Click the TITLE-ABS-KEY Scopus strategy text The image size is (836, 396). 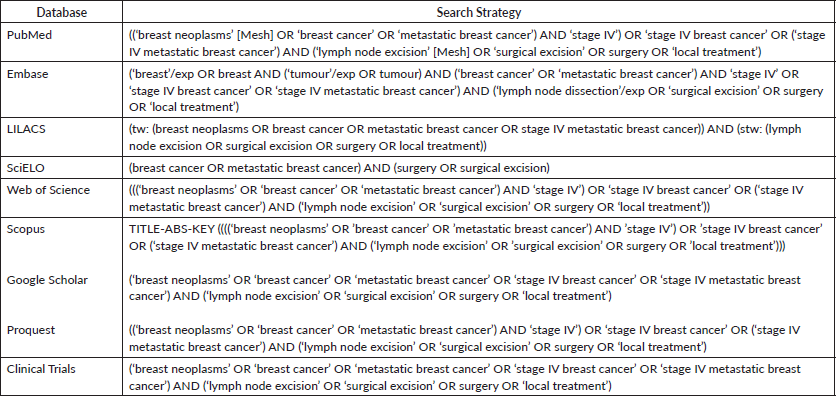[x=475, y=238]
